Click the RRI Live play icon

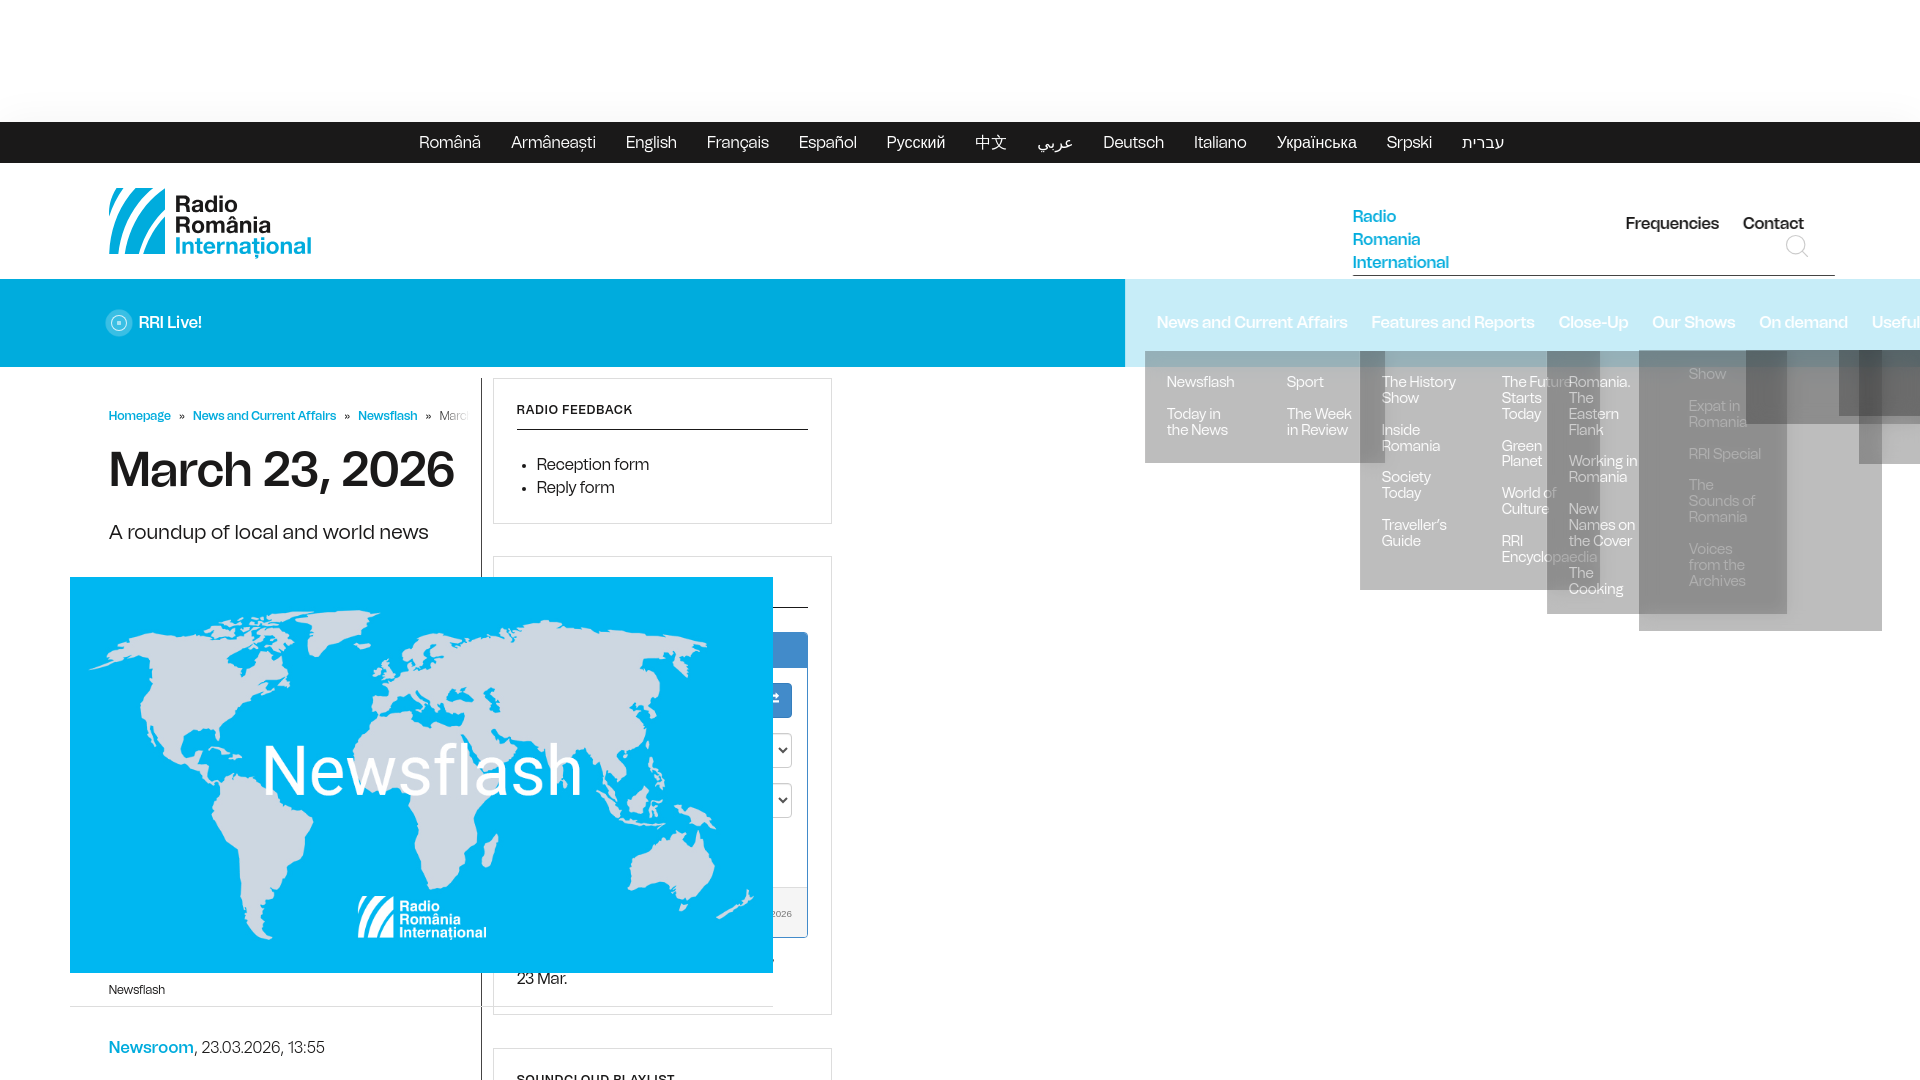coord(119,322)
